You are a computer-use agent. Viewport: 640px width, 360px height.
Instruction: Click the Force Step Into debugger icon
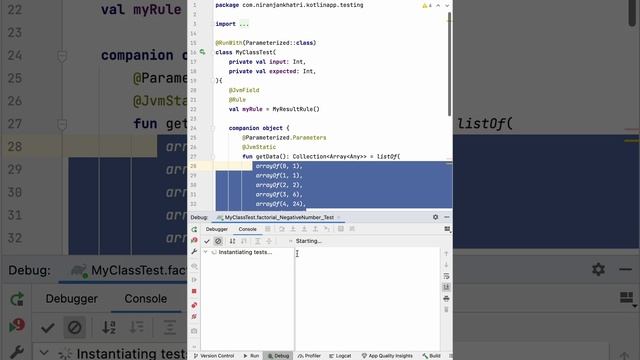[304, 229]
